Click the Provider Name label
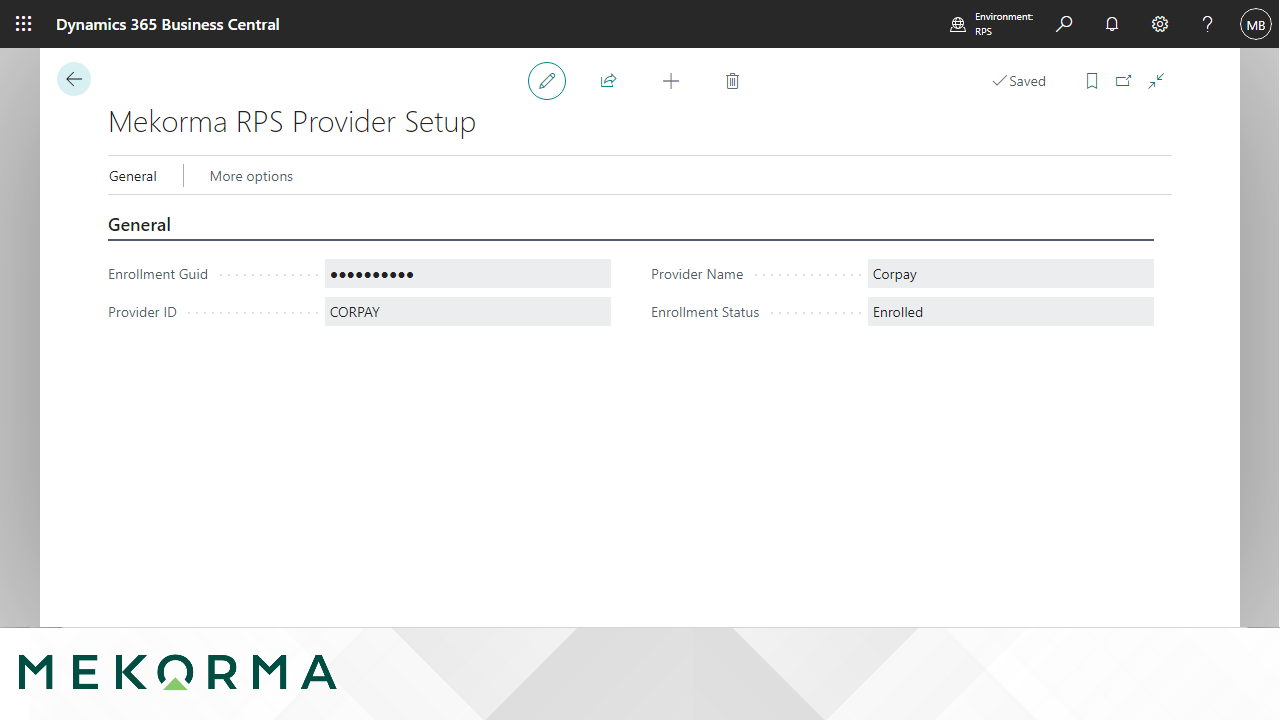Screen dimensions: 1280x720 (x=697, y=274)
